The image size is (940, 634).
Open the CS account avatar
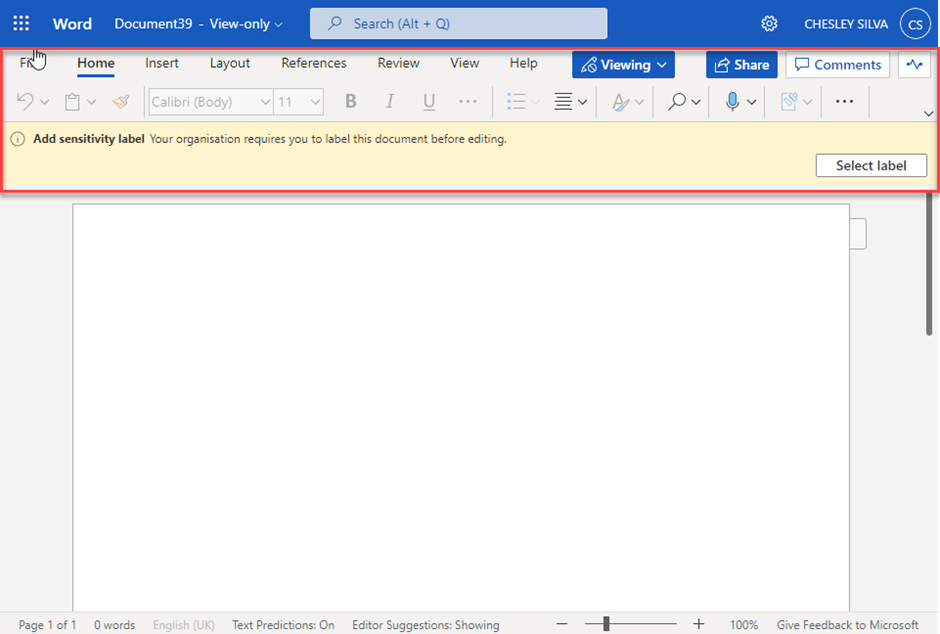point(915,24)
